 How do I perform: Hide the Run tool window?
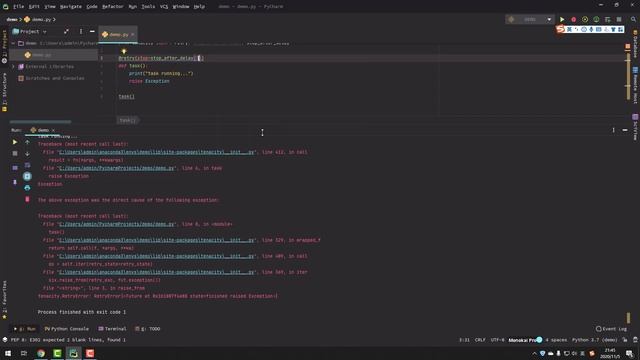tap(625, 130)
